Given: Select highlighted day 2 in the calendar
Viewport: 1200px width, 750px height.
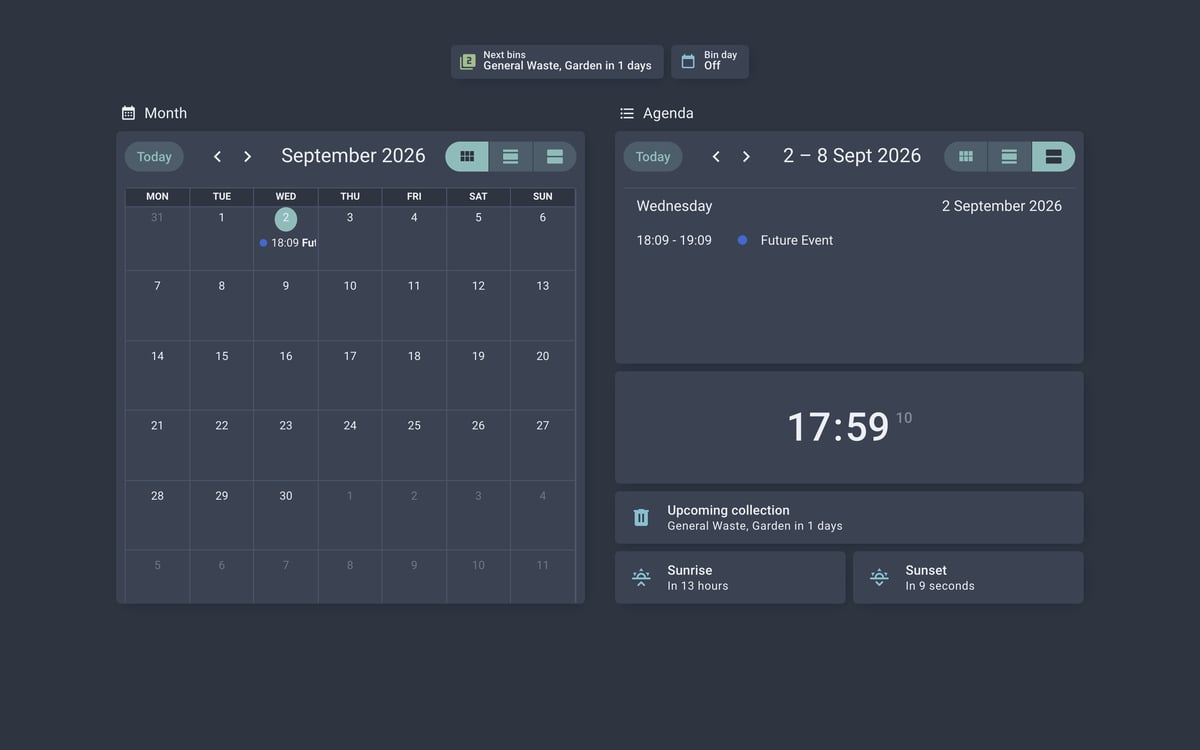Looking at the screenshot, I should click(x=286, y=218).
